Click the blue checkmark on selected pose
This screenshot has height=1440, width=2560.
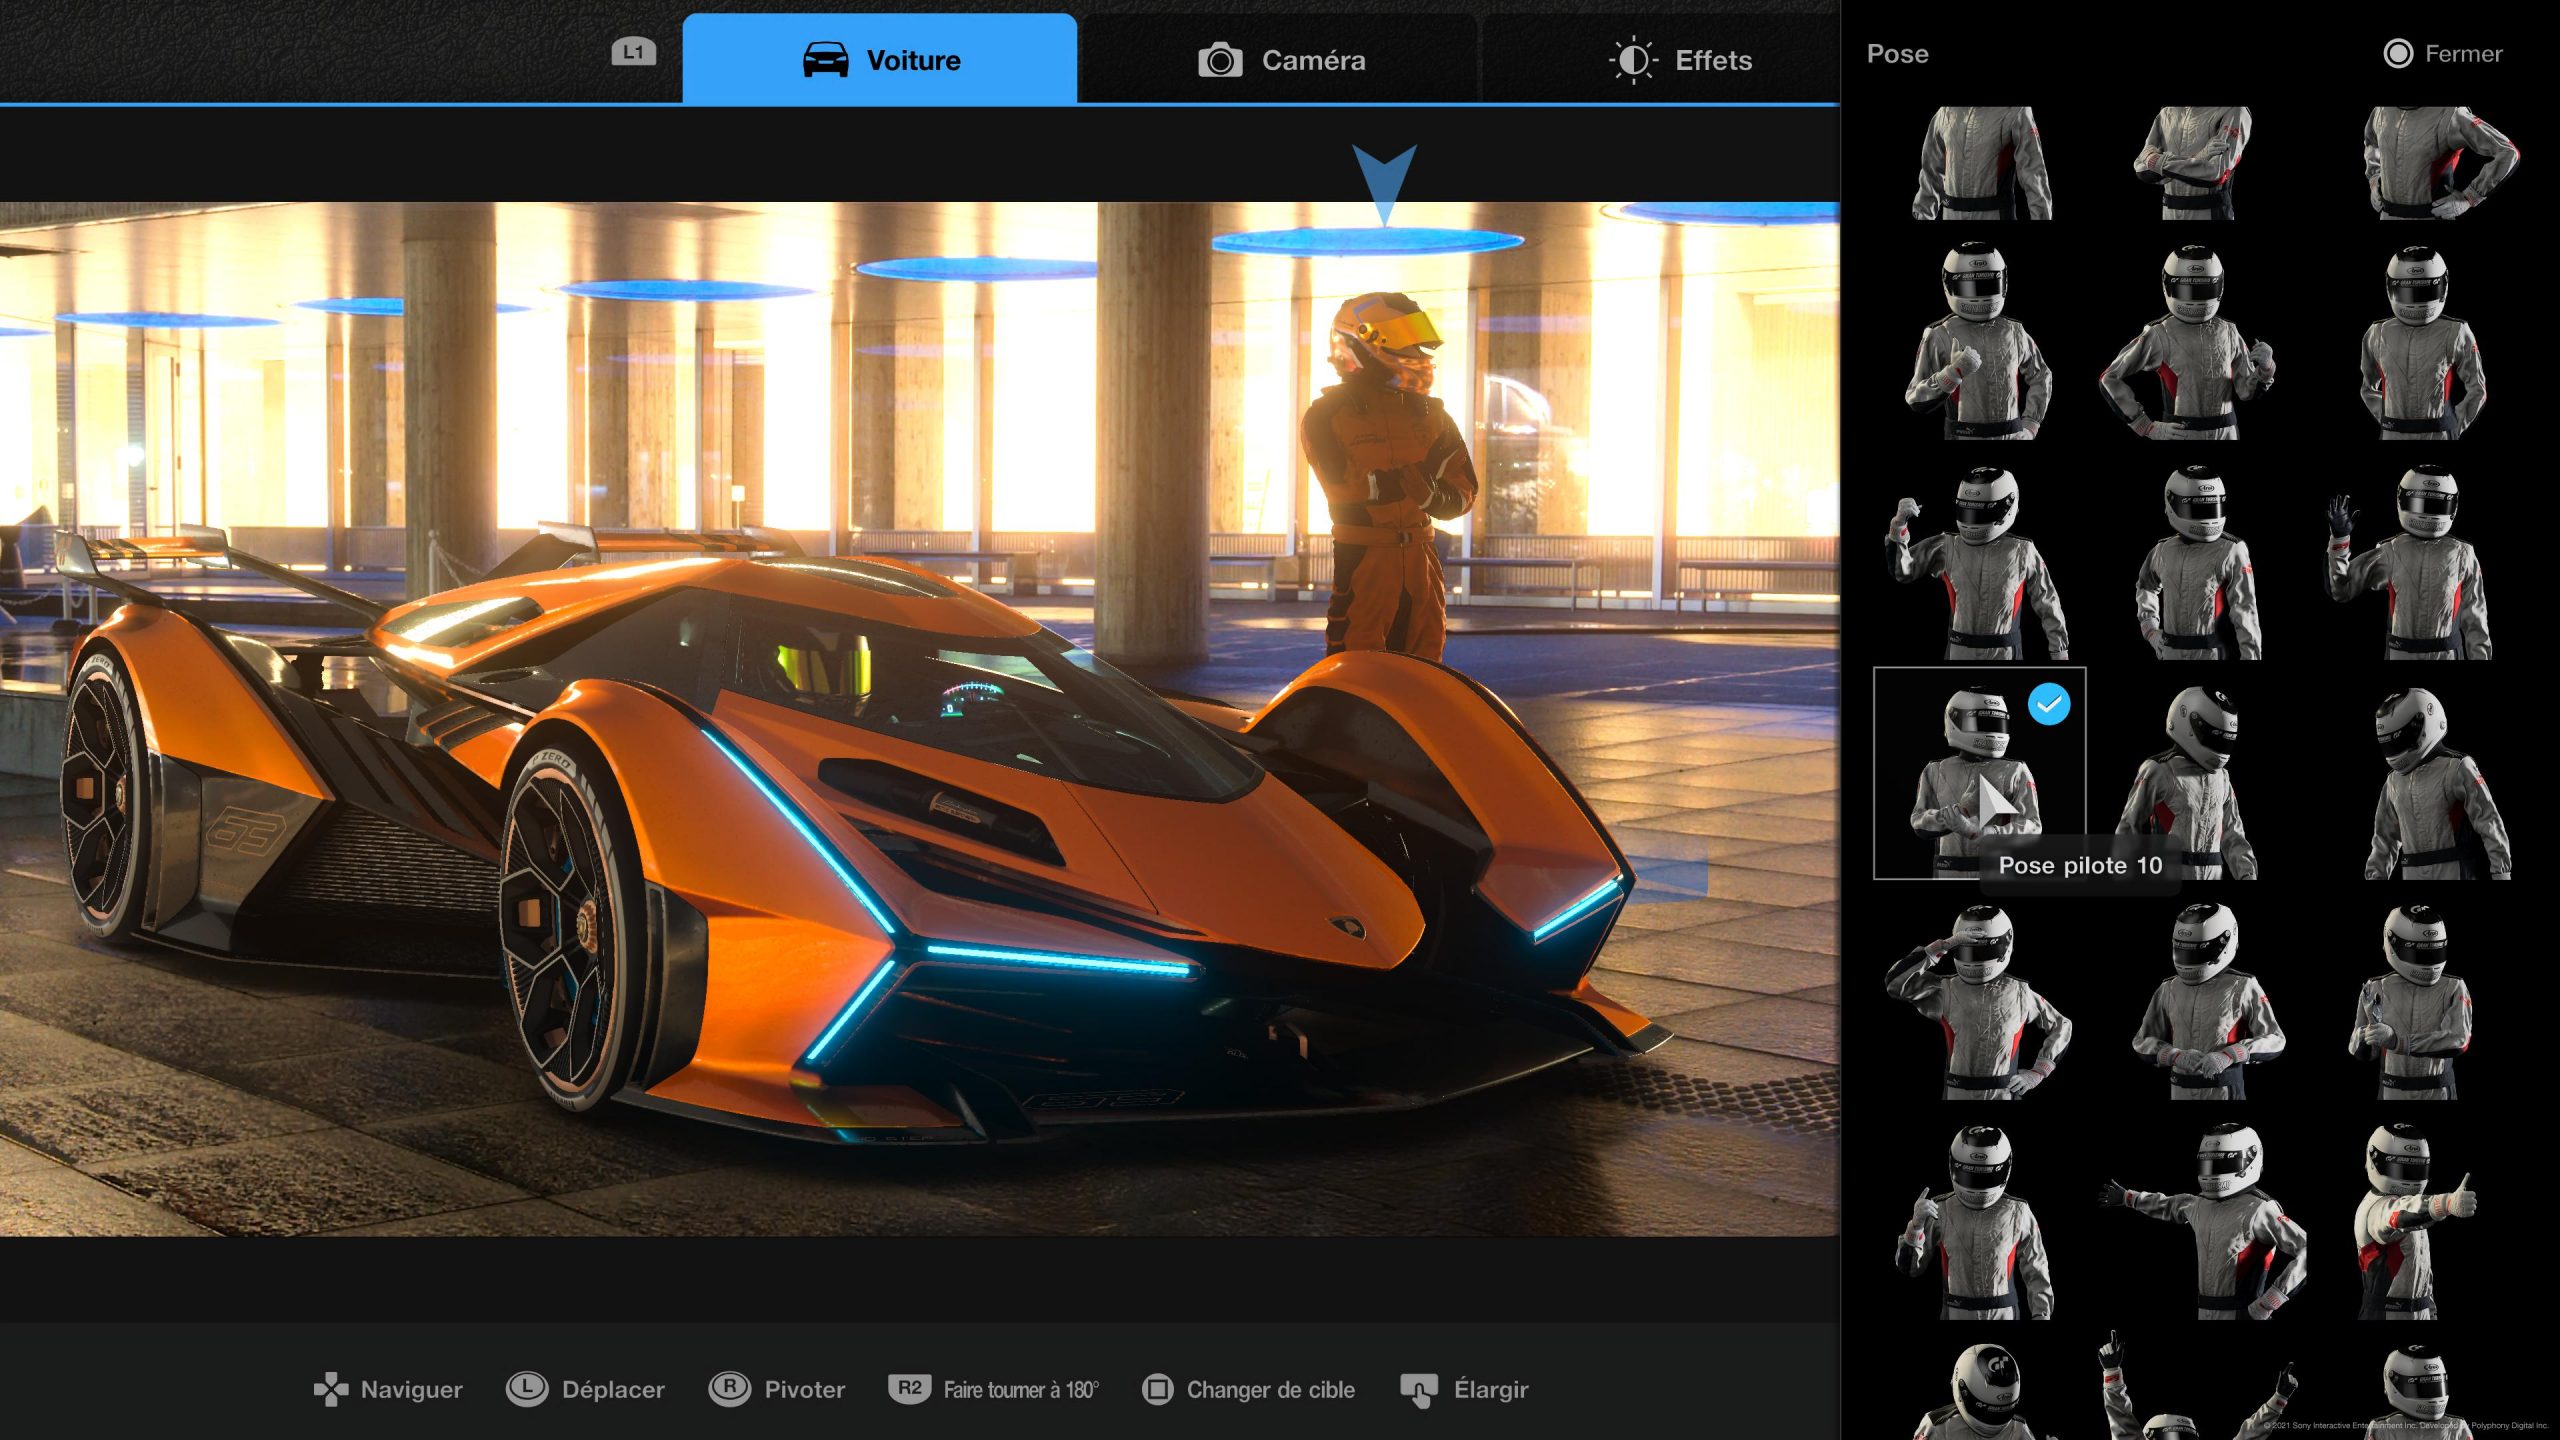click(2049, 705)
